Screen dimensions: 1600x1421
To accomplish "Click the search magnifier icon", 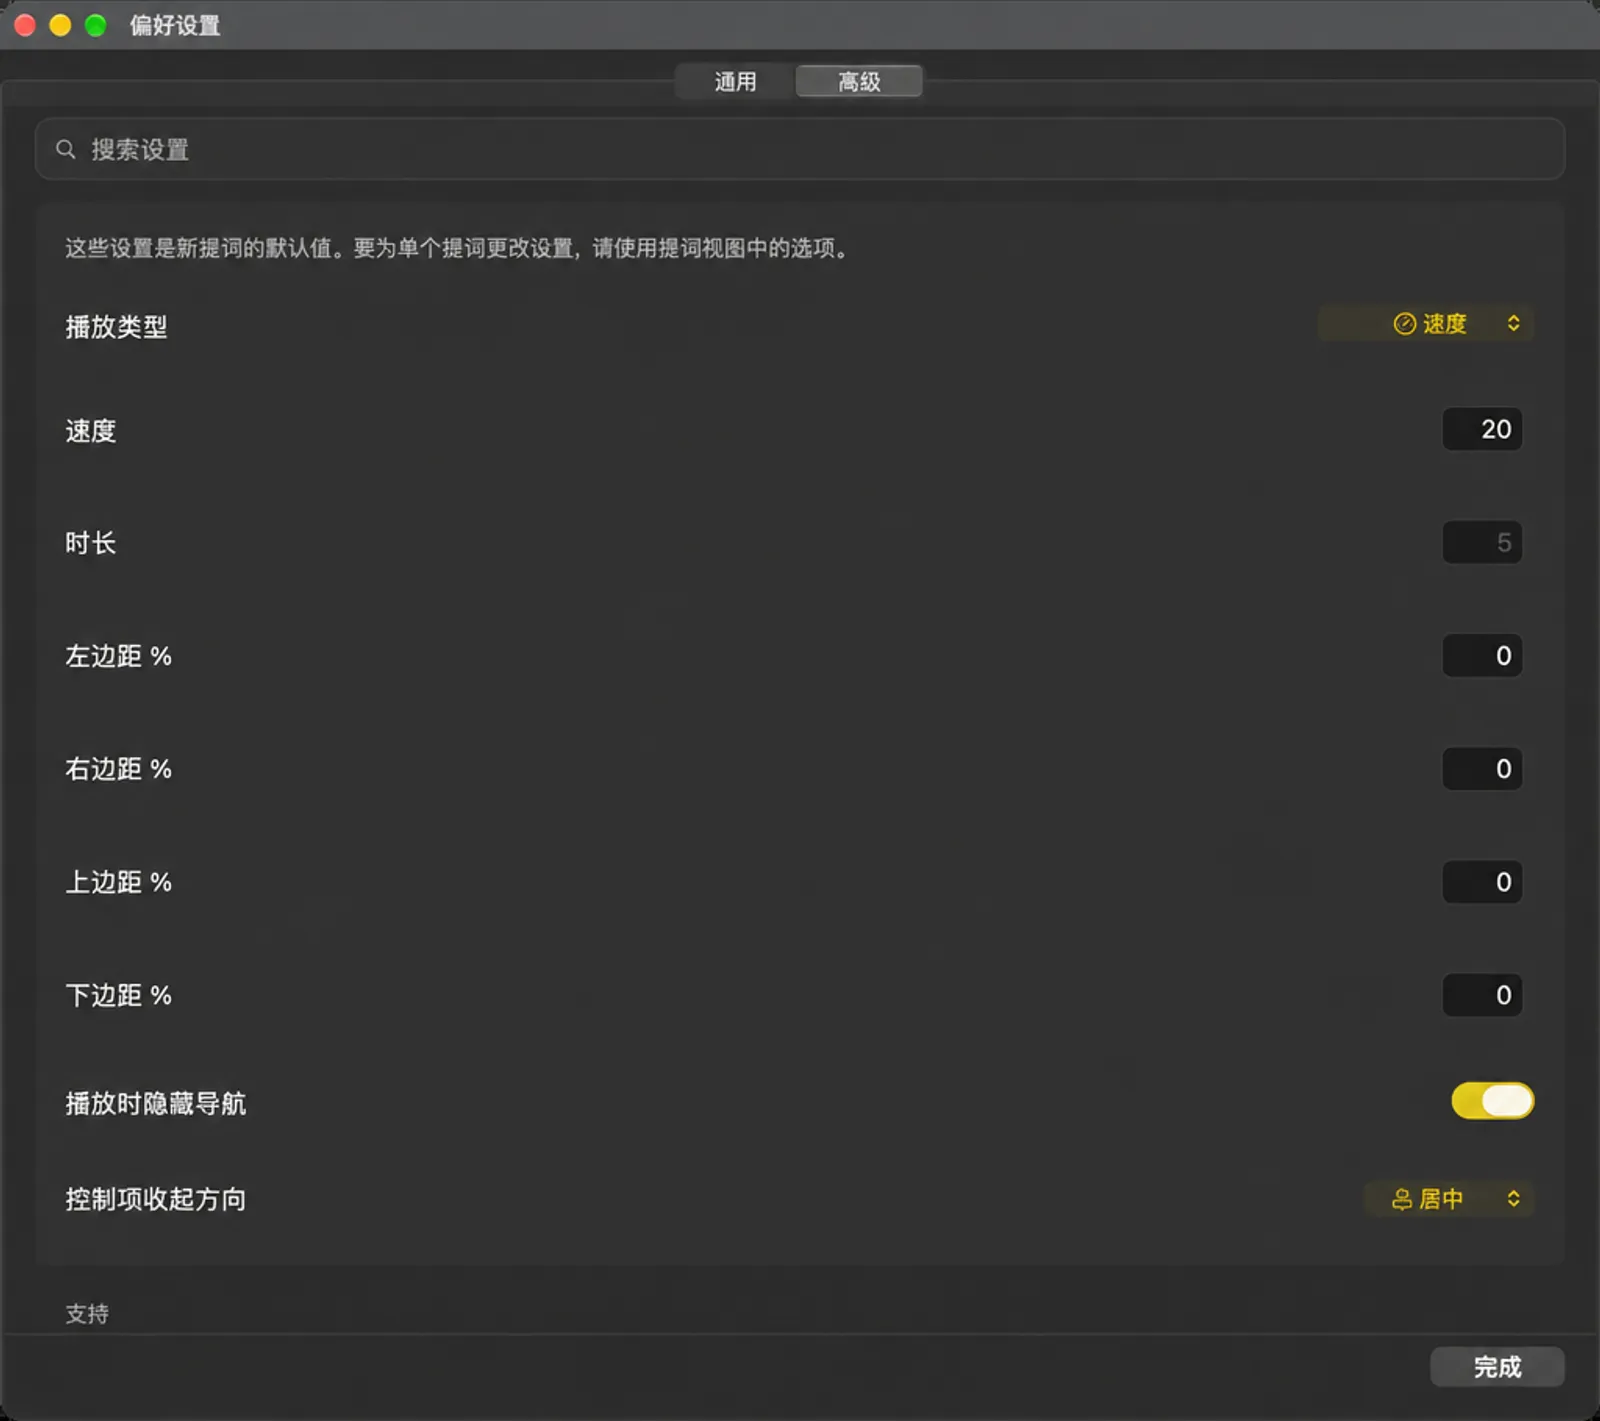I will tap(66, 149).
